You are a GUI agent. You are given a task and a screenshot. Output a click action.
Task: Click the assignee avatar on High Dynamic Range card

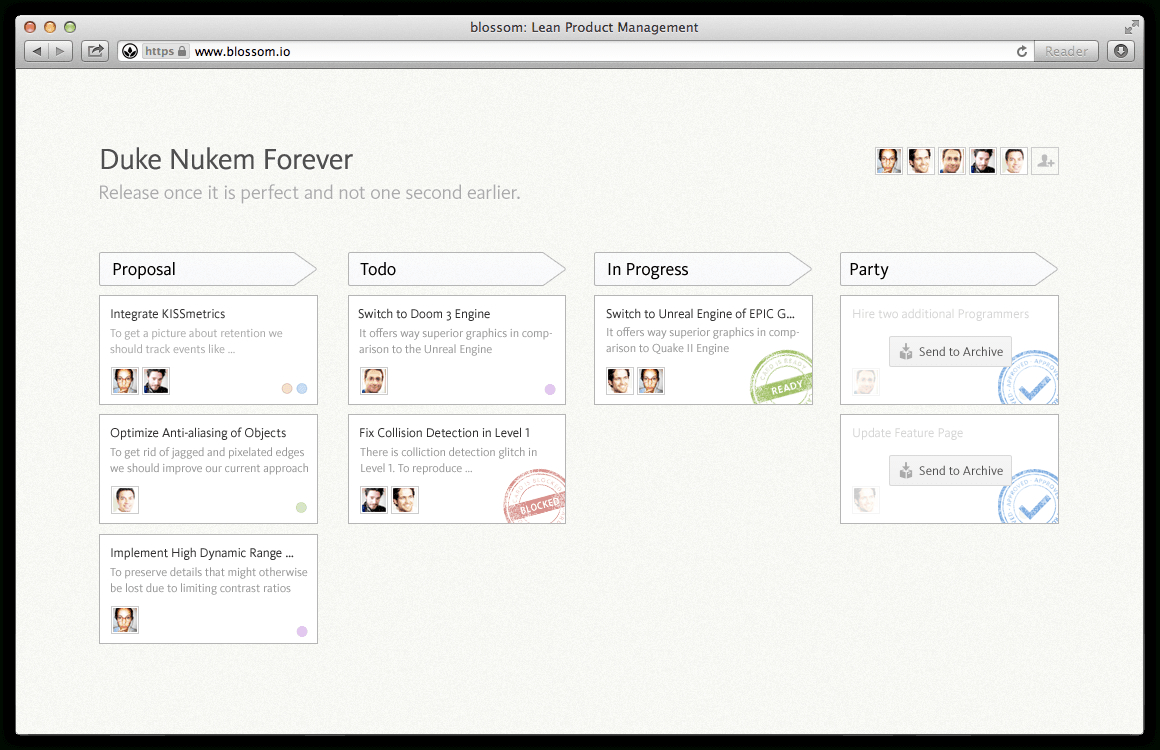coord(124,620)
